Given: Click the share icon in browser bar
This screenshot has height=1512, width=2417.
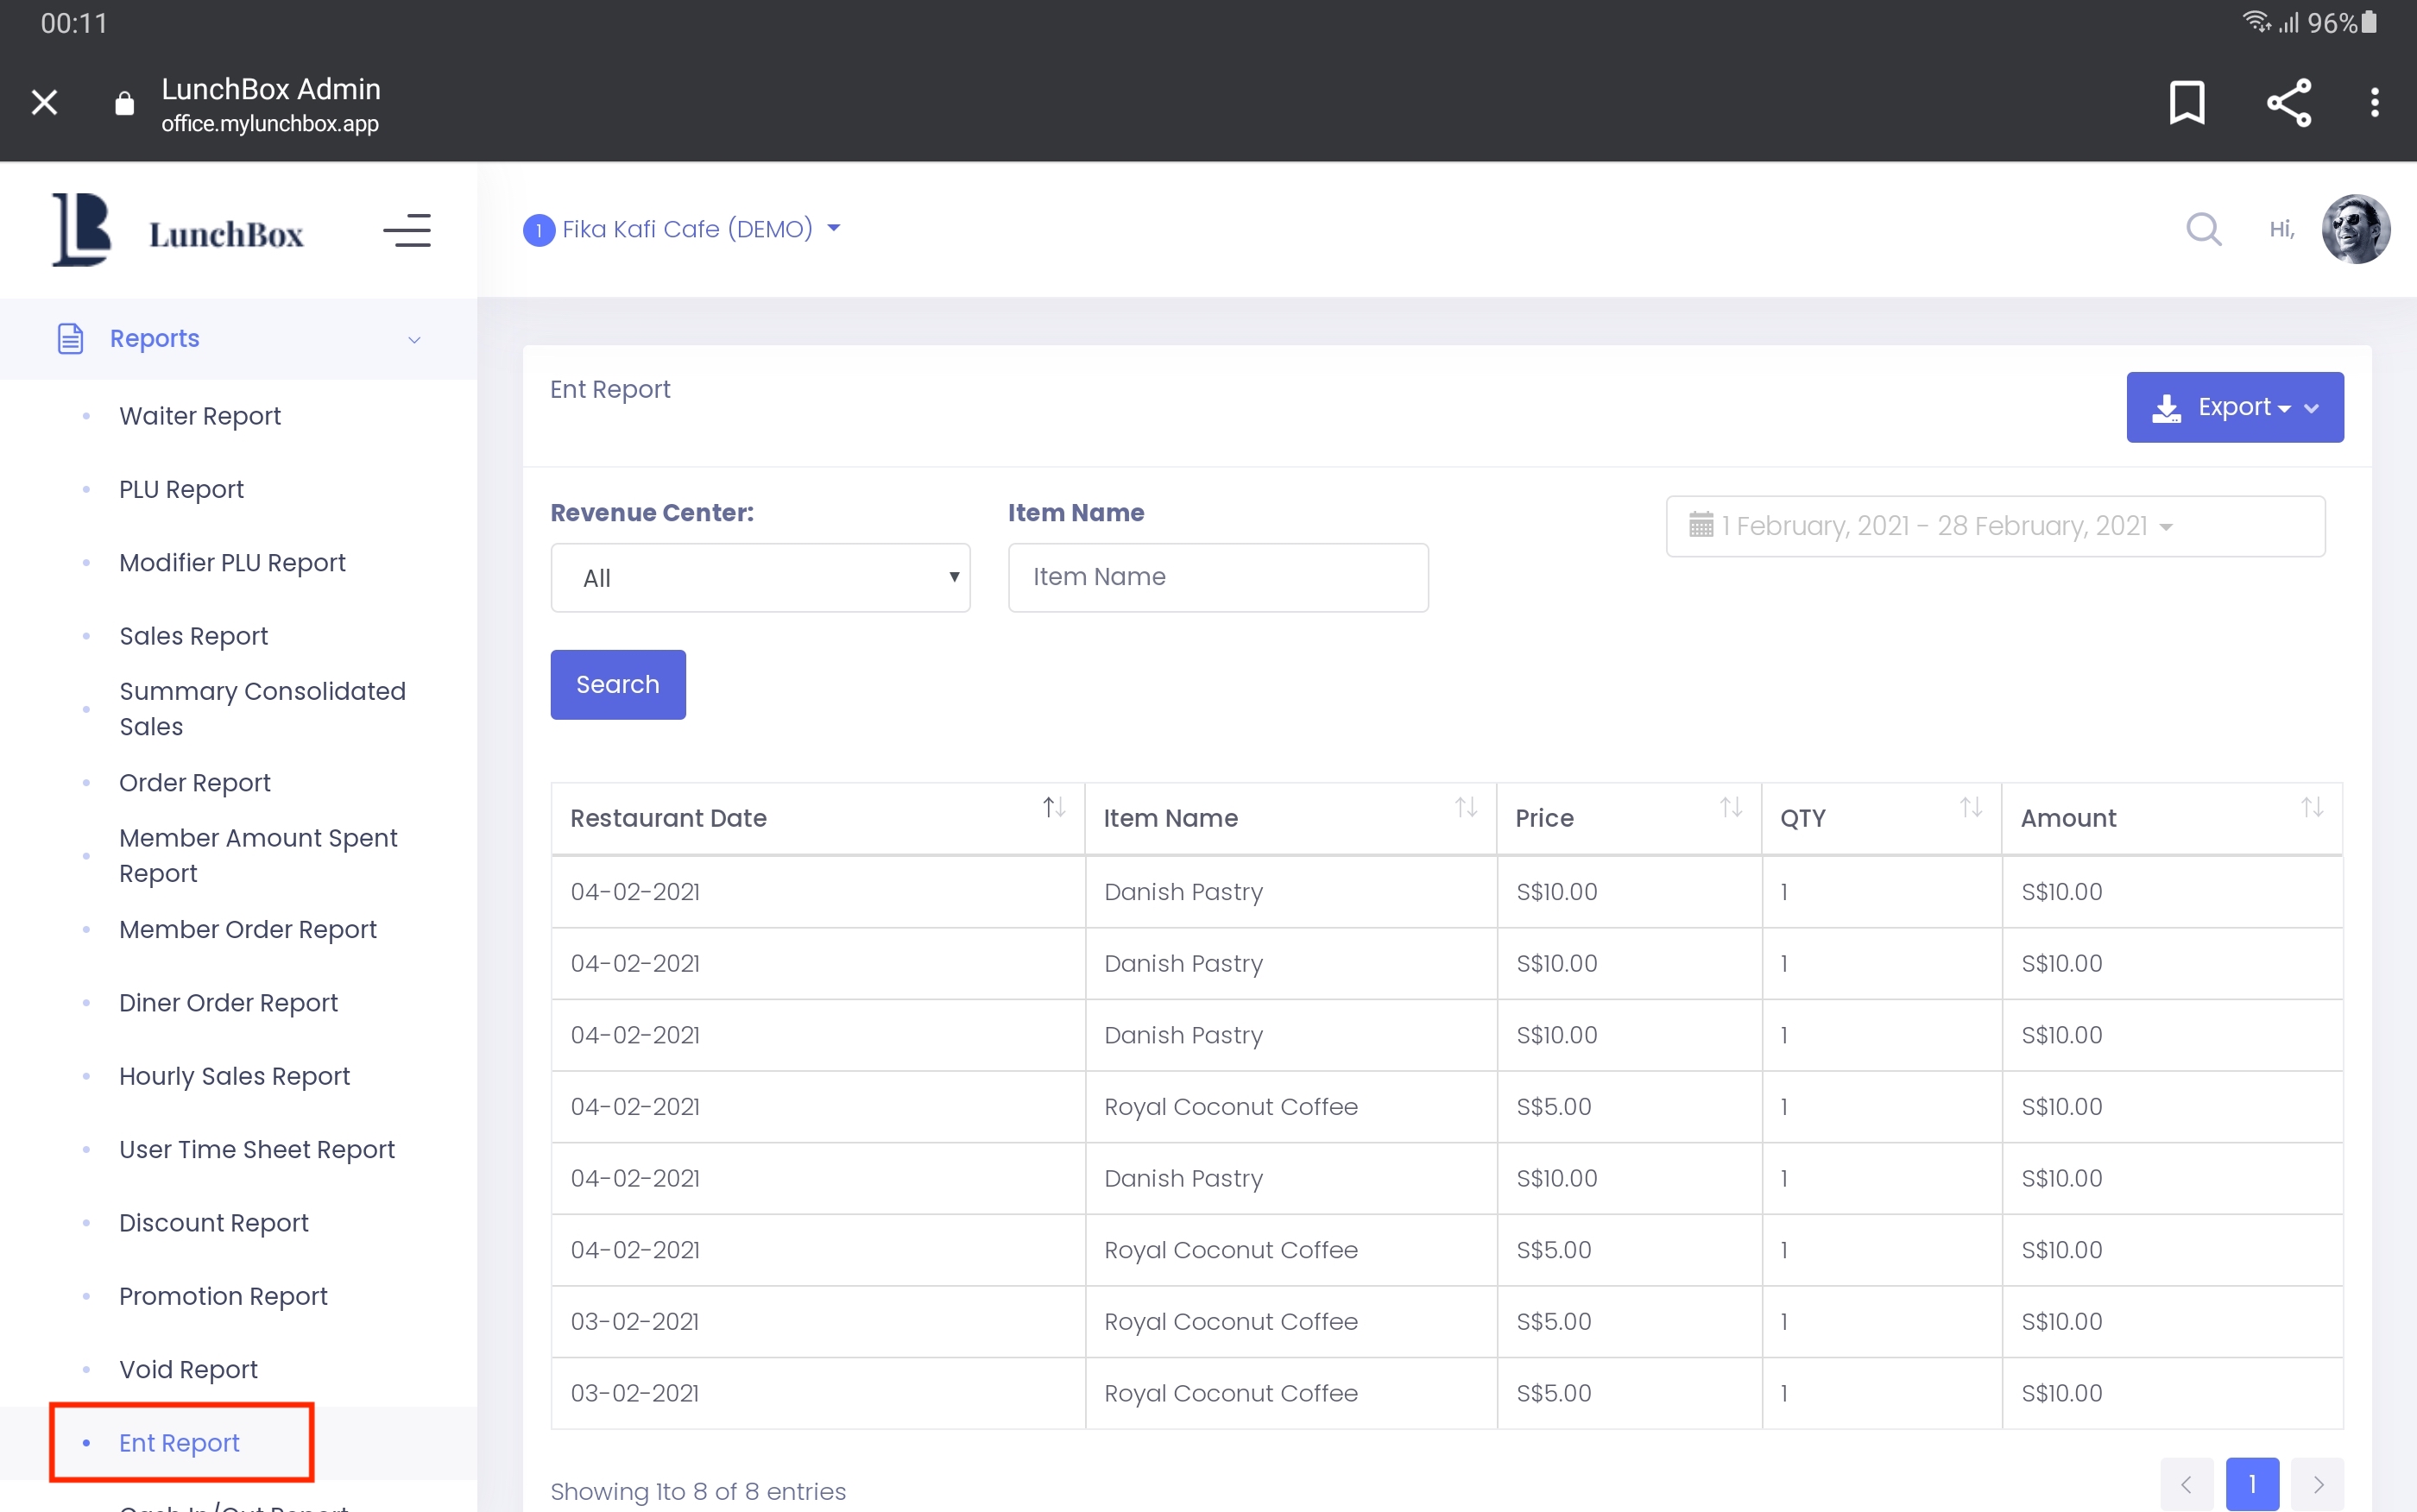Looking at the screenshot, I should (2288, 102).
